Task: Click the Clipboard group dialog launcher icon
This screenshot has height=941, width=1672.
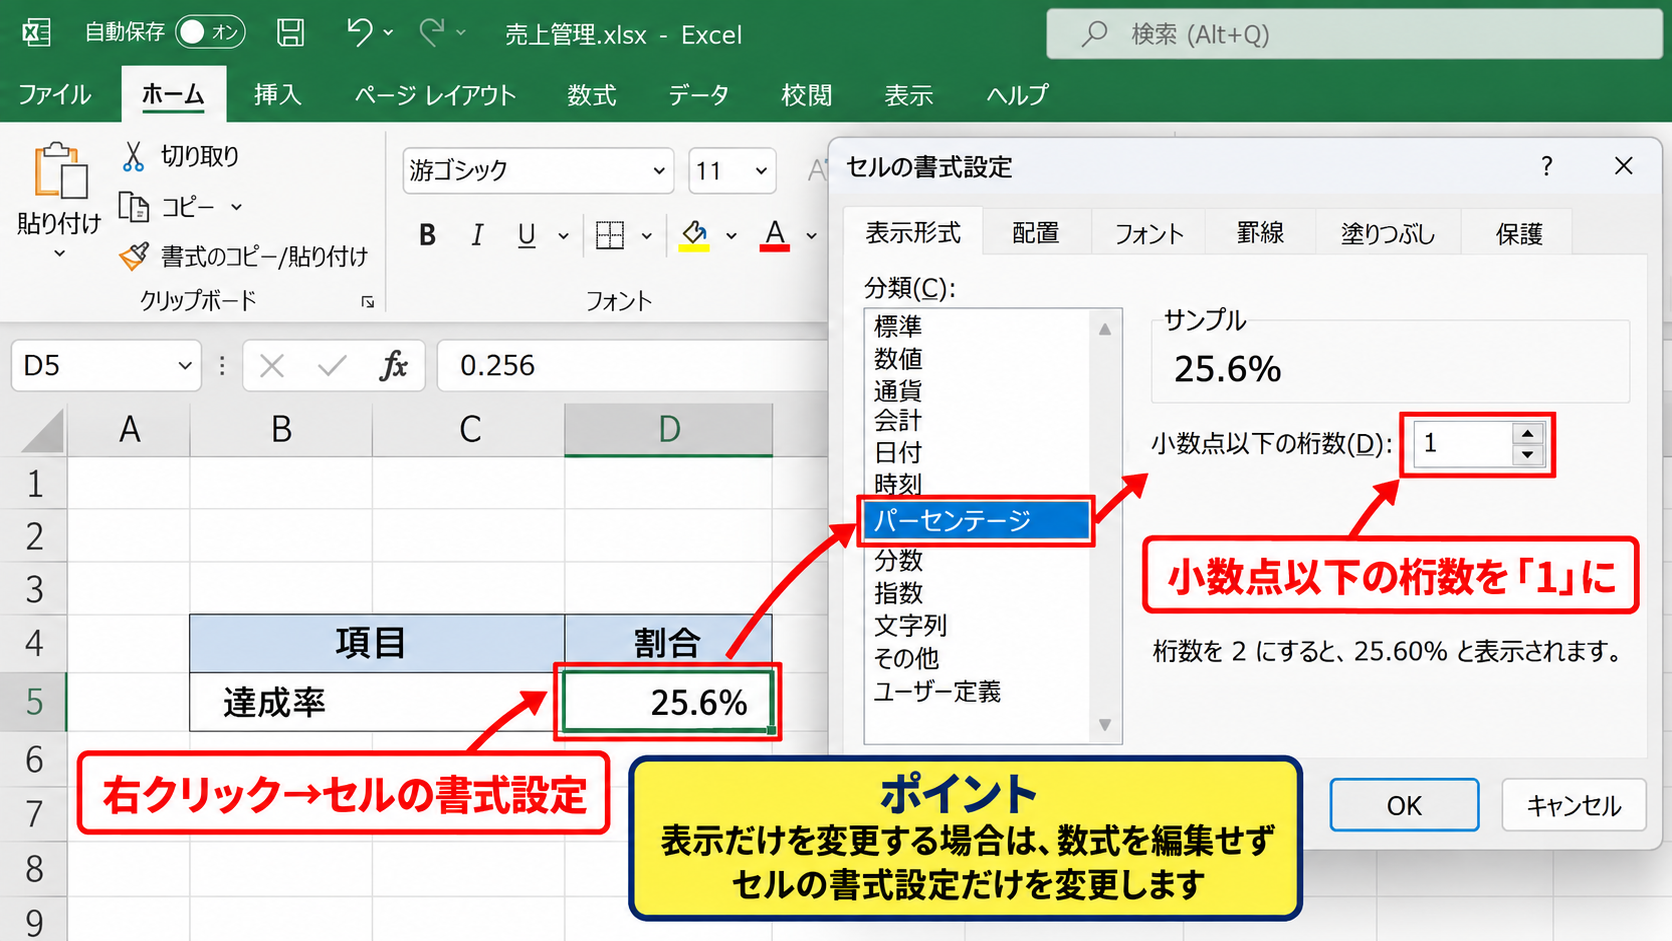Action: tap(368, 302)
